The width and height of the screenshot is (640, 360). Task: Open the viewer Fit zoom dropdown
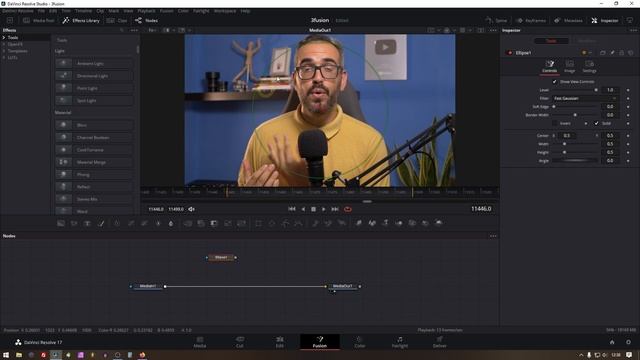[x=152, y=30]
